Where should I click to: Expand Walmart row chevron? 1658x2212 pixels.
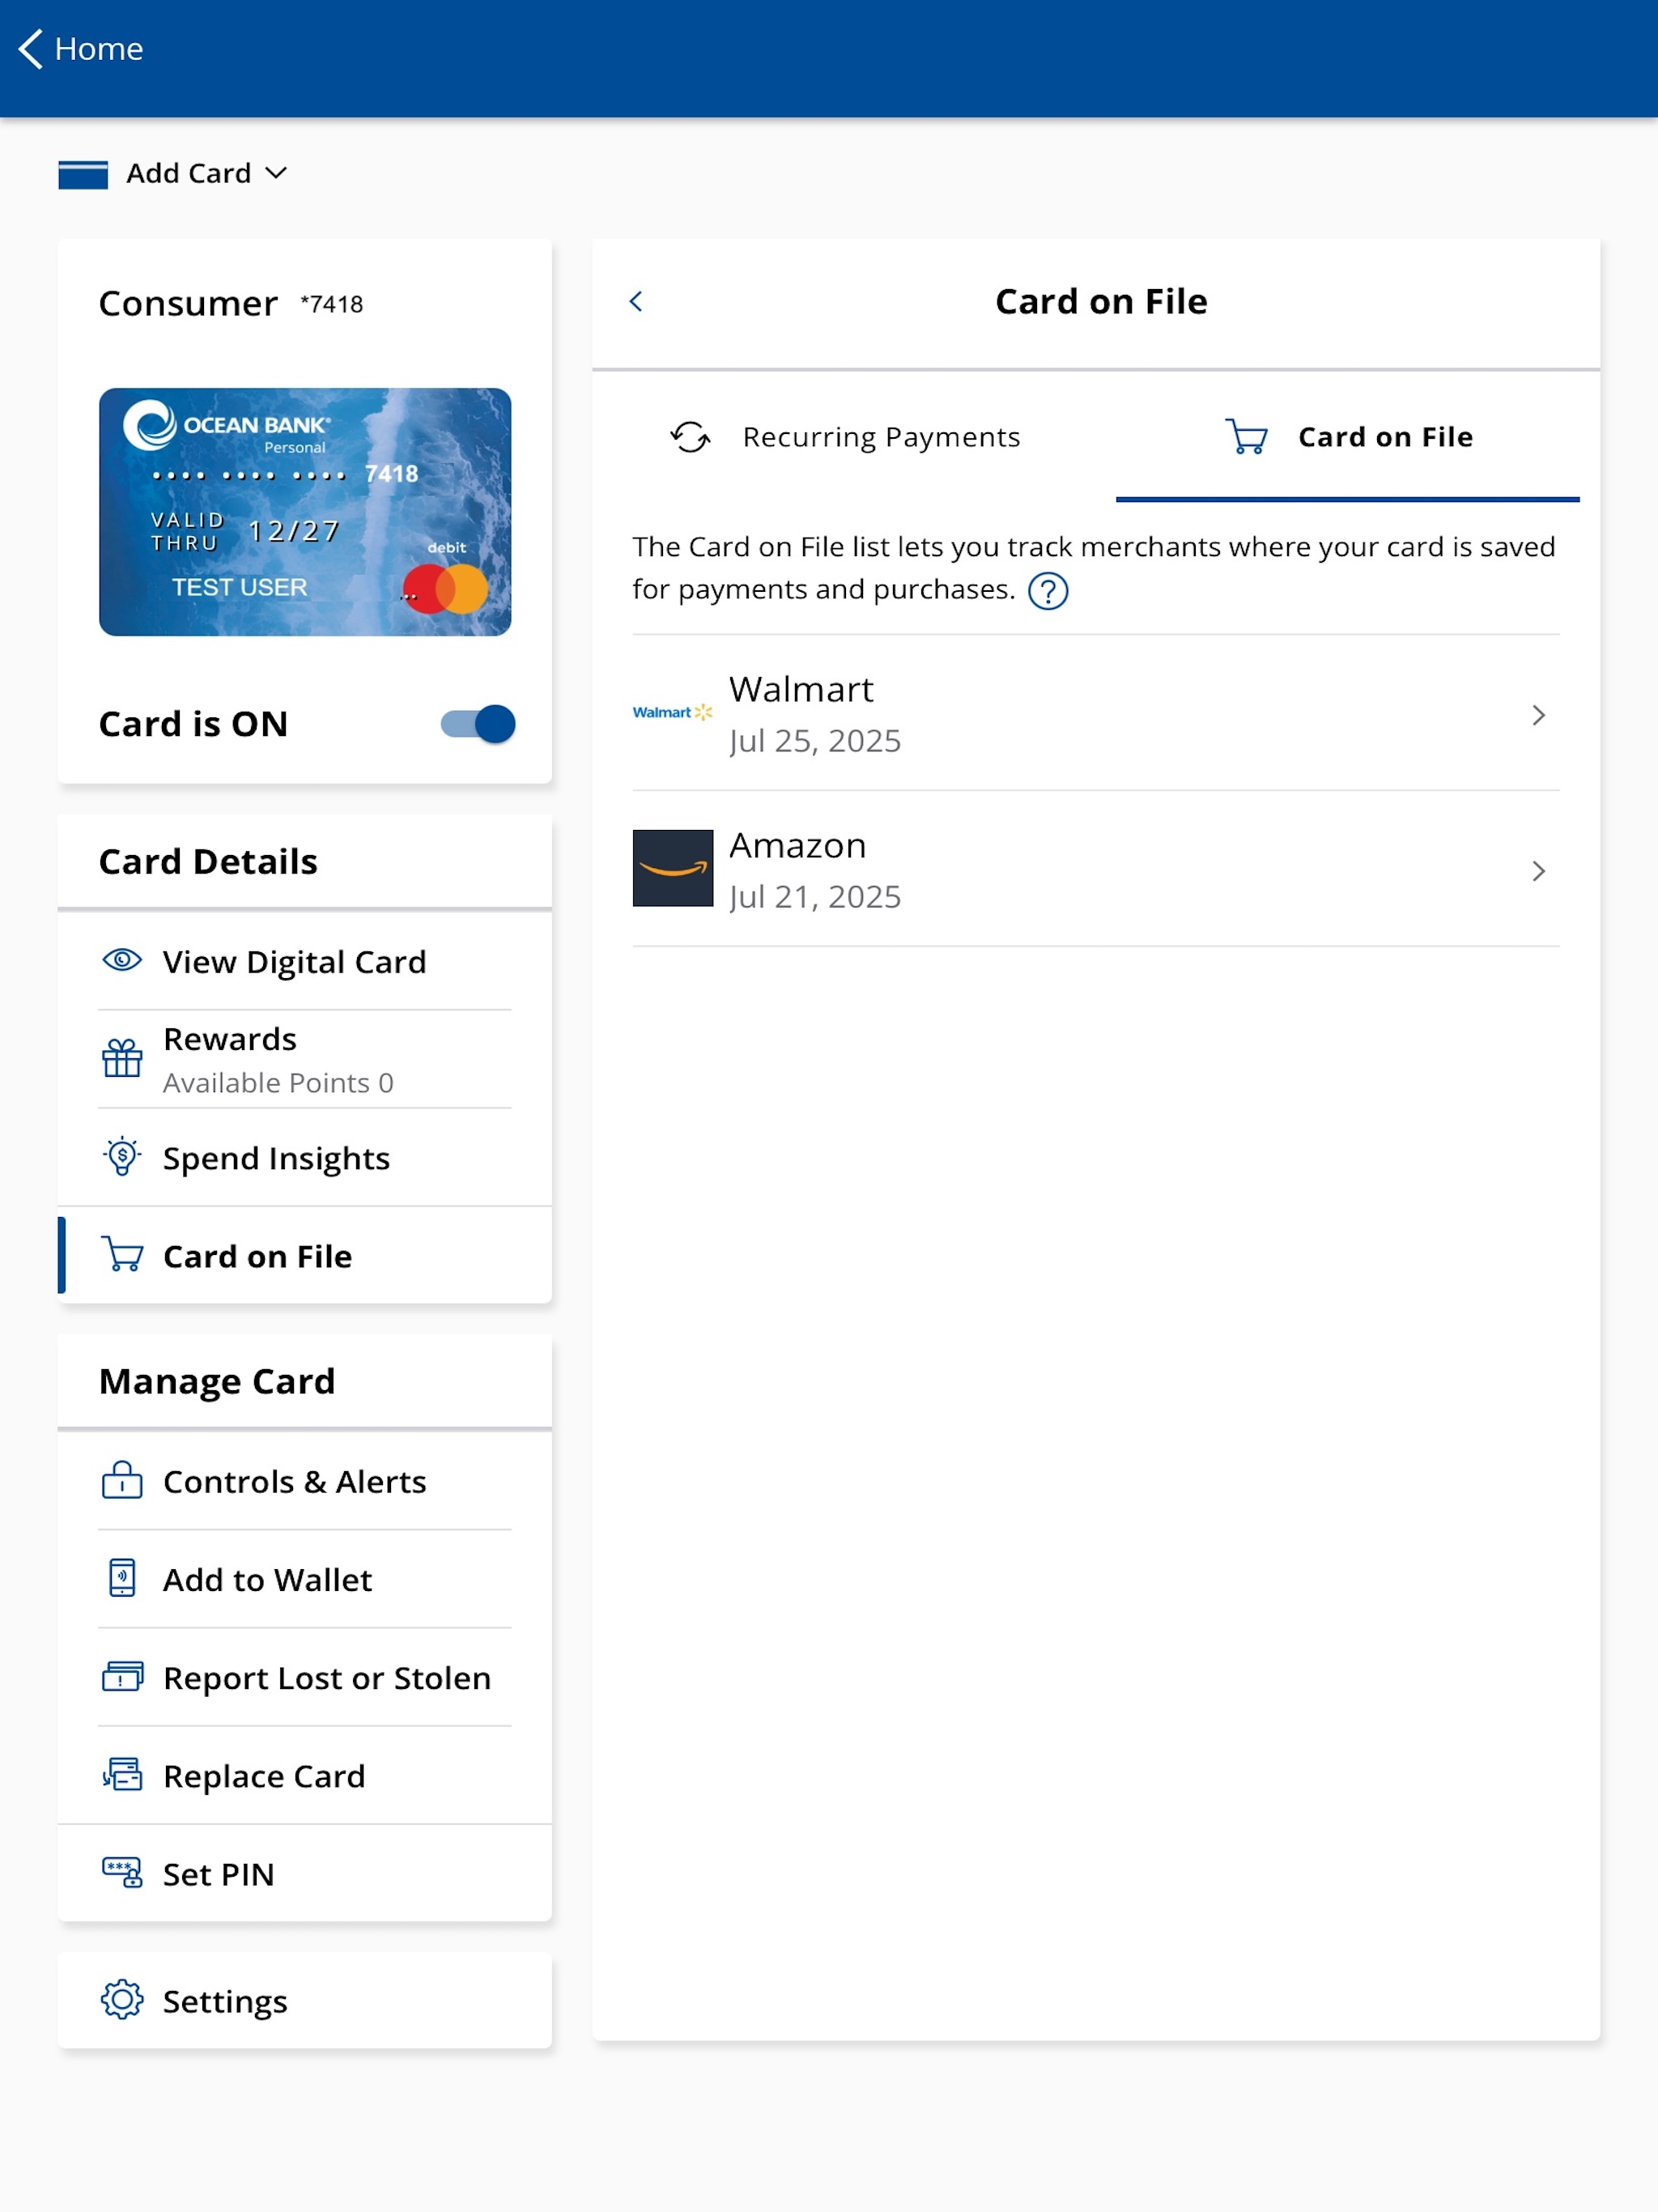(1539, 715)
